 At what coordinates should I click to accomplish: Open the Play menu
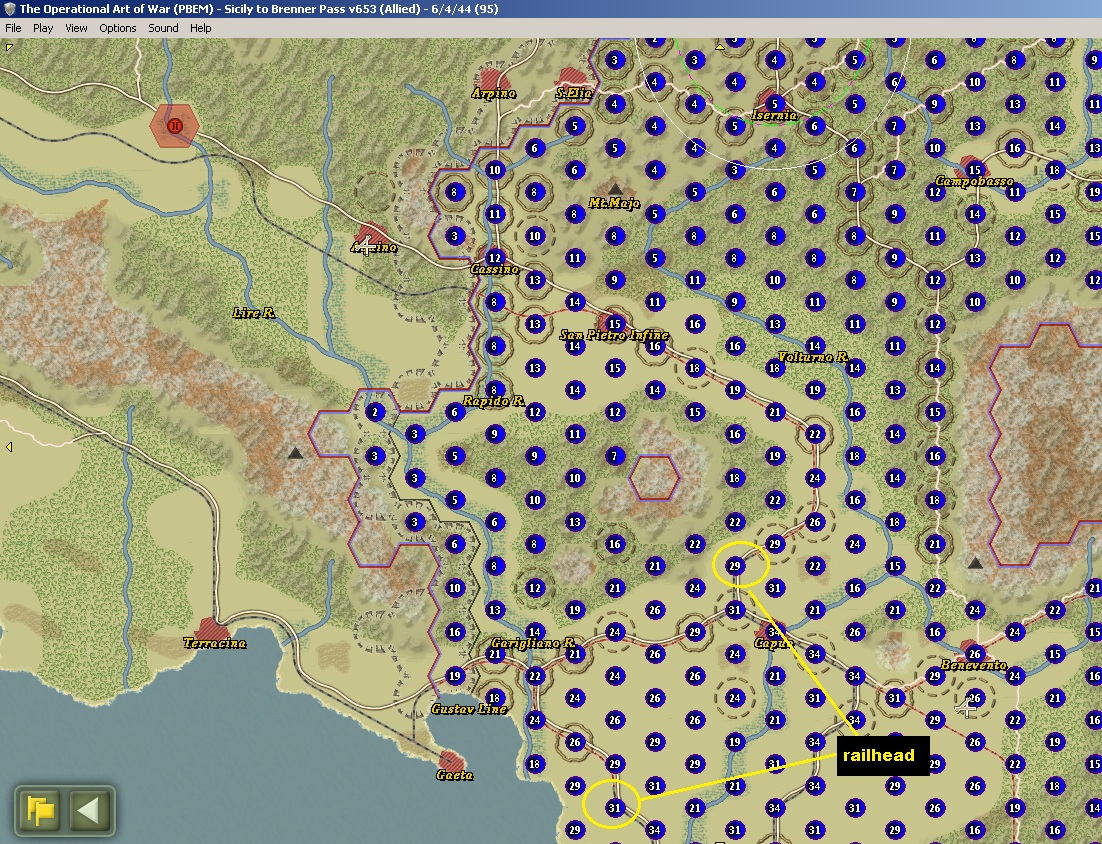click(x=43, y=28)
